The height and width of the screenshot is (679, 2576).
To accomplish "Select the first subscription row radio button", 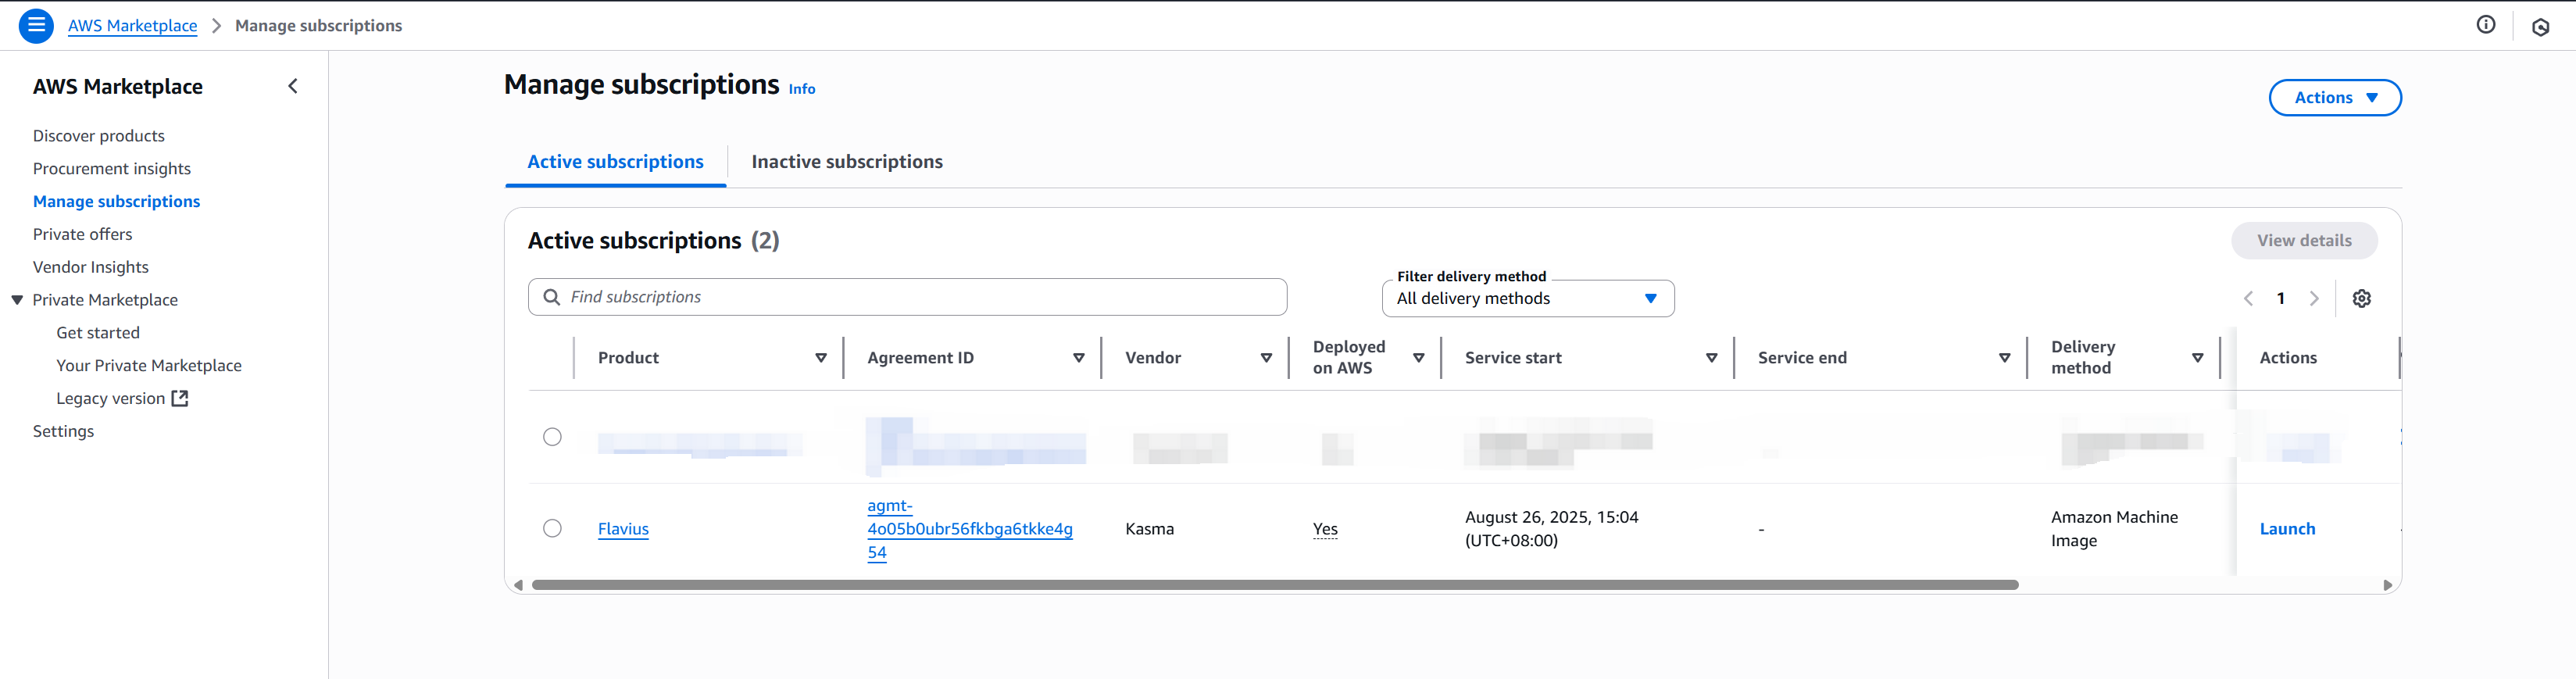I will [x=552, y=437].
